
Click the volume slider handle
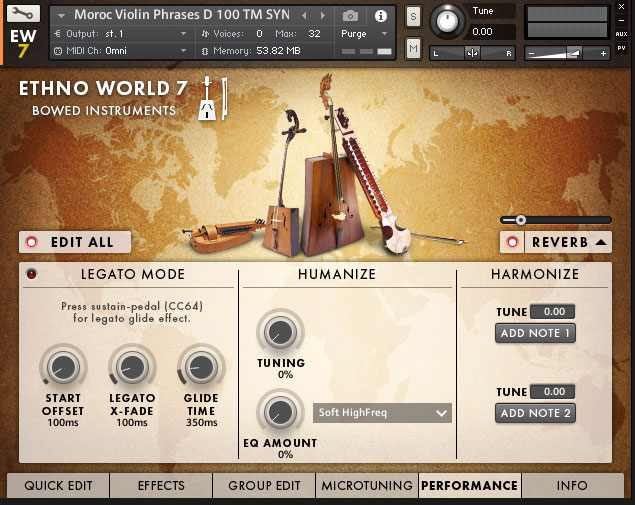point(574,53)
